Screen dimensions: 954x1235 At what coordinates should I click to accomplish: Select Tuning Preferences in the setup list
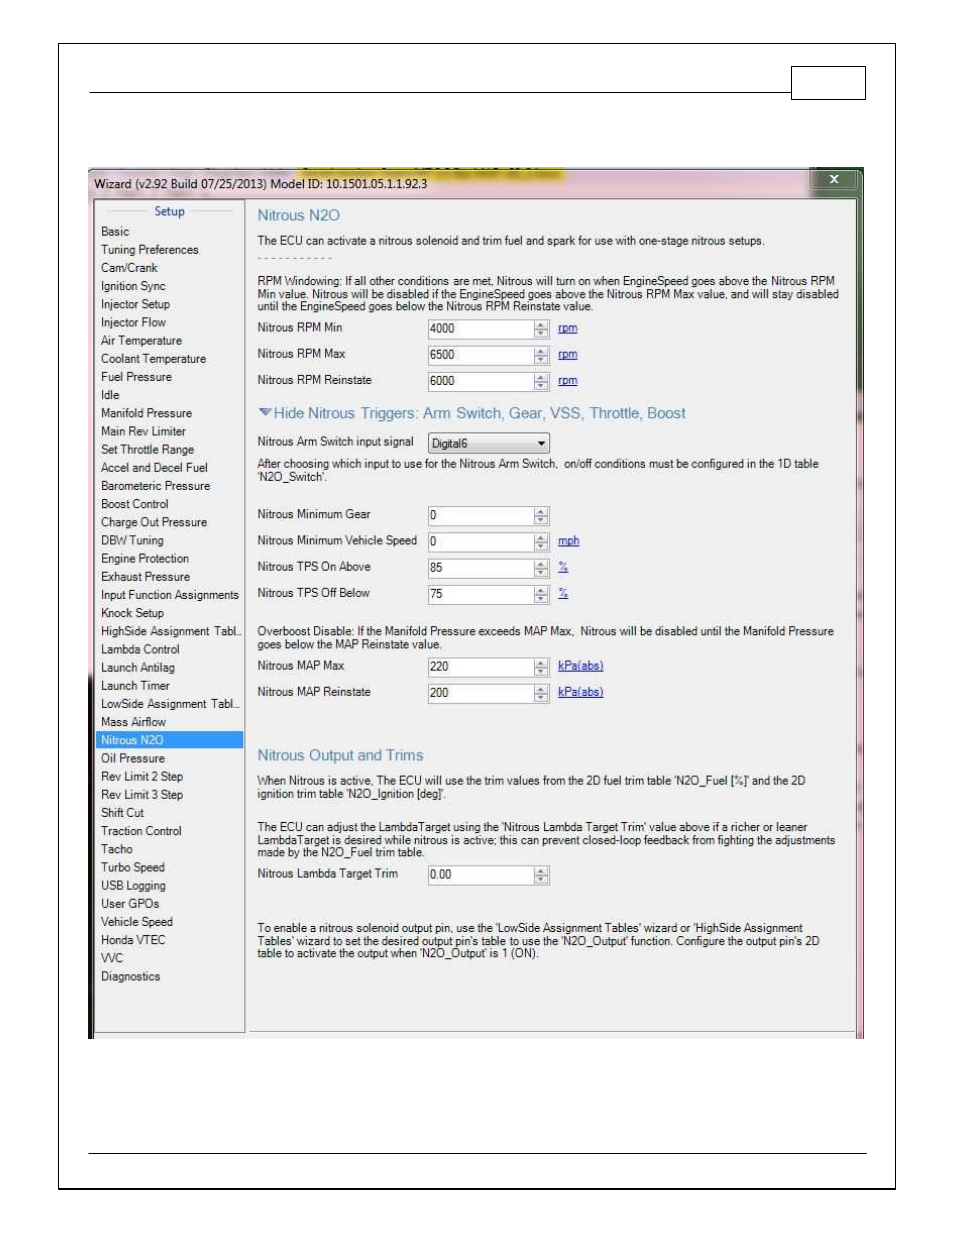click(149, 250)
